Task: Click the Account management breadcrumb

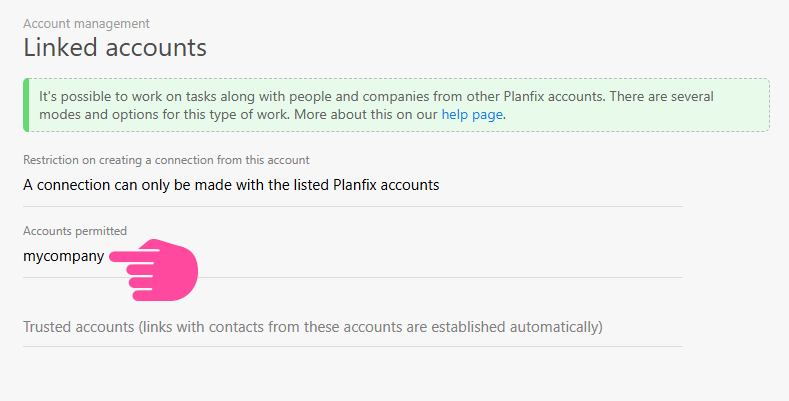Action: [86, 22]
